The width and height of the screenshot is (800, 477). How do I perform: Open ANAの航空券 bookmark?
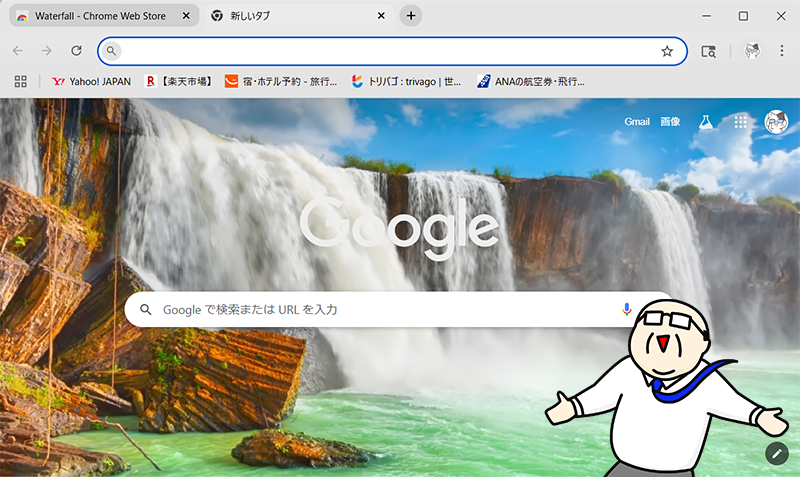tap(531, 81)
